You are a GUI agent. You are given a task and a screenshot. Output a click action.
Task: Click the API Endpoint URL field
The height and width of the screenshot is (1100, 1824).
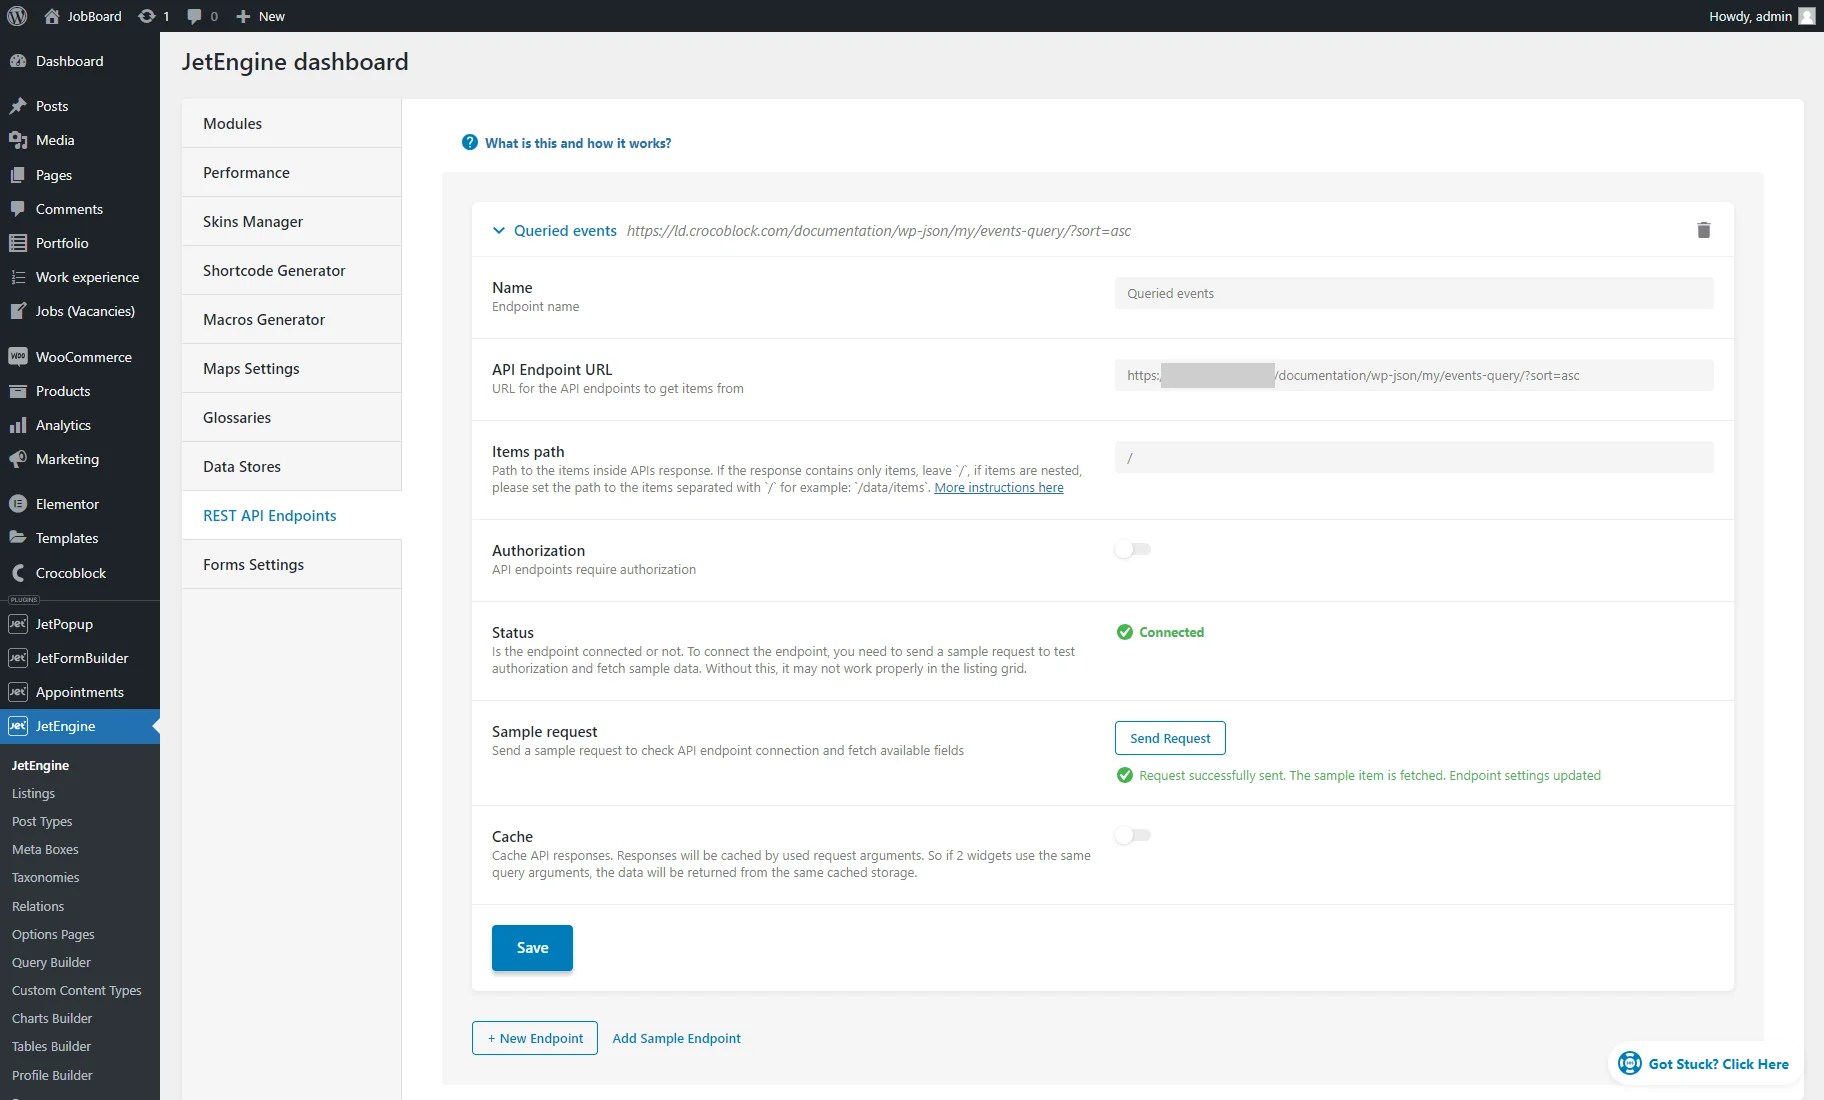[1414, 375]
